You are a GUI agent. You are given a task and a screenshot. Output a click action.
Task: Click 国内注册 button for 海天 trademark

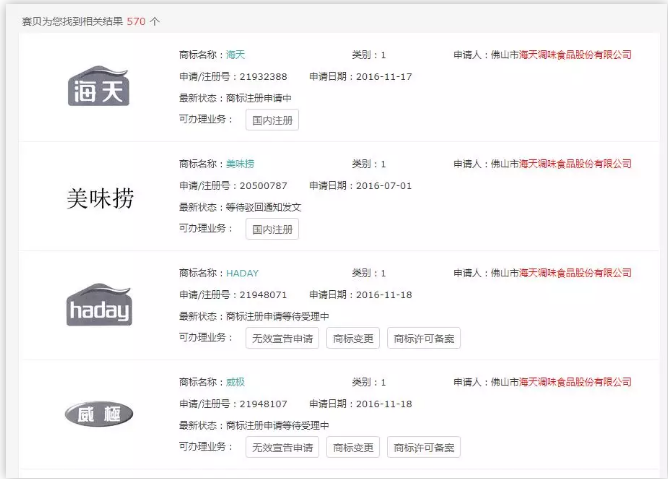point(272,120)
